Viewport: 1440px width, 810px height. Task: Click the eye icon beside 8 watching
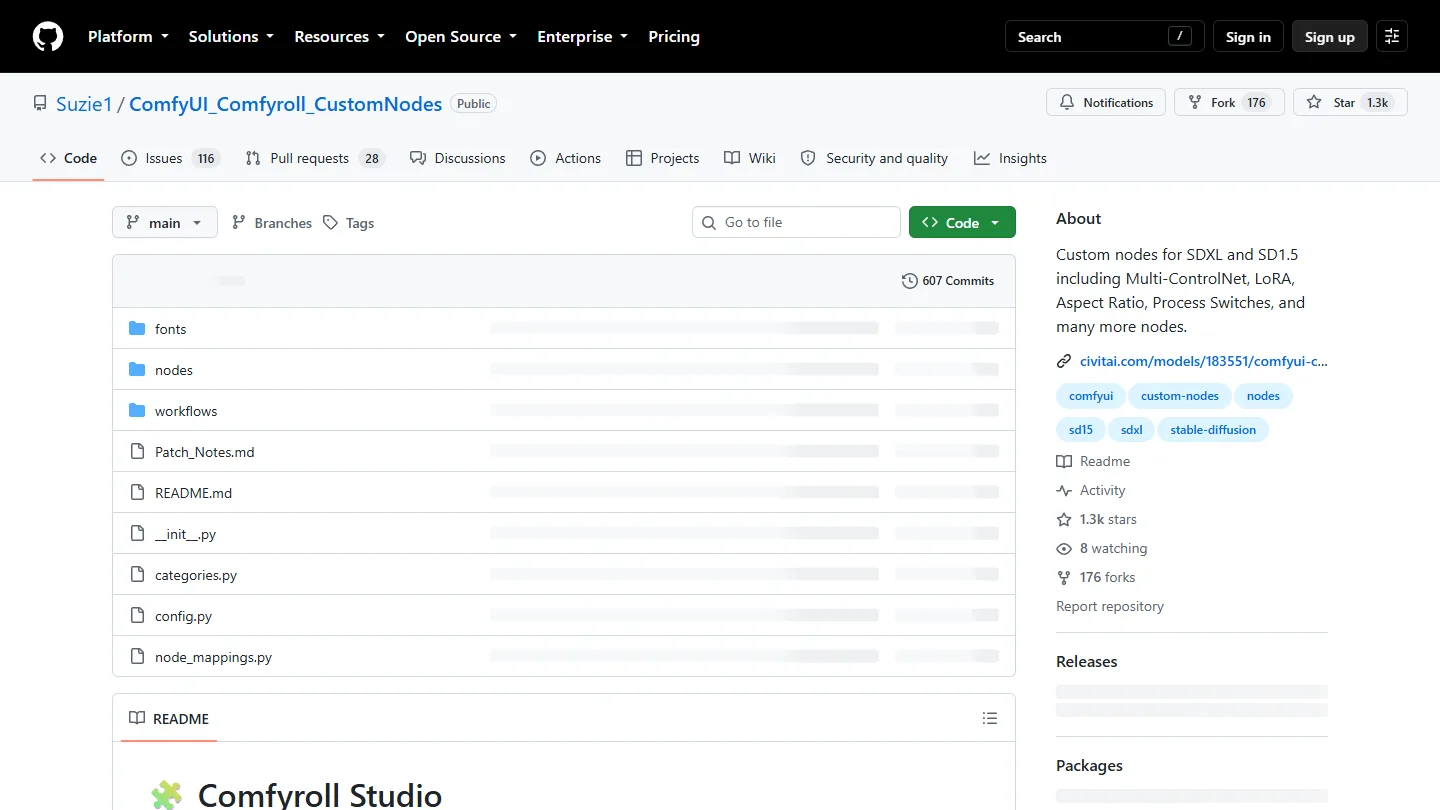tap(1064, 548)
